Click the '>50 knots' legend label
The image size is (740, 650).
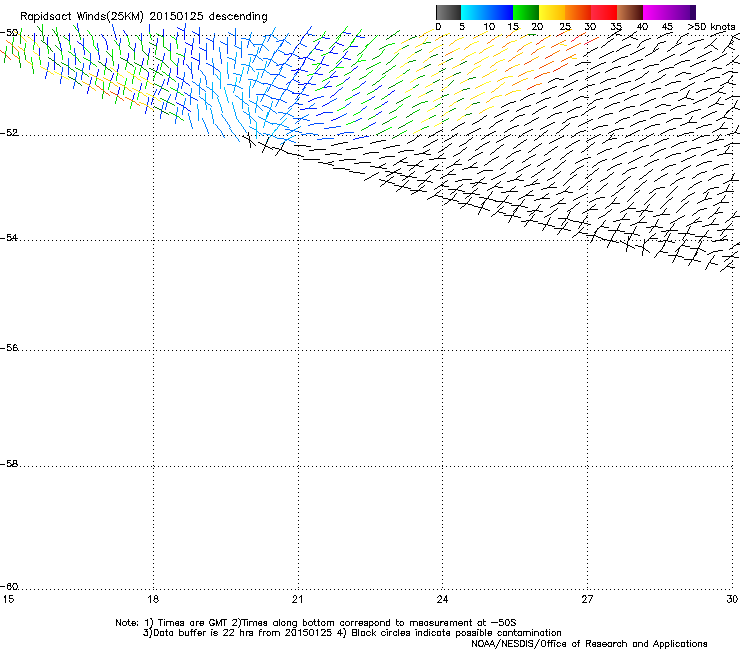pyautogui.click(x=711, y=27)
